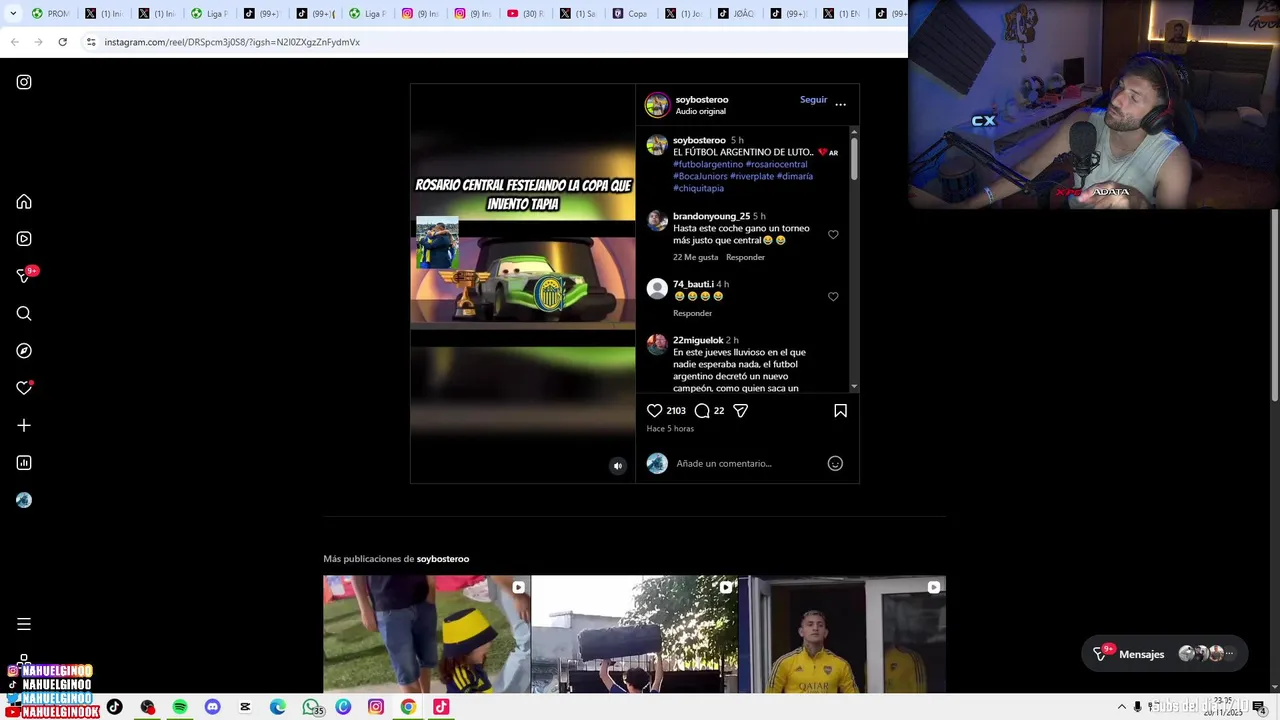The width and height of the screenshot is (1280, 720).
Task: Open the floating Mensajes button
Action: (1165, 654)
